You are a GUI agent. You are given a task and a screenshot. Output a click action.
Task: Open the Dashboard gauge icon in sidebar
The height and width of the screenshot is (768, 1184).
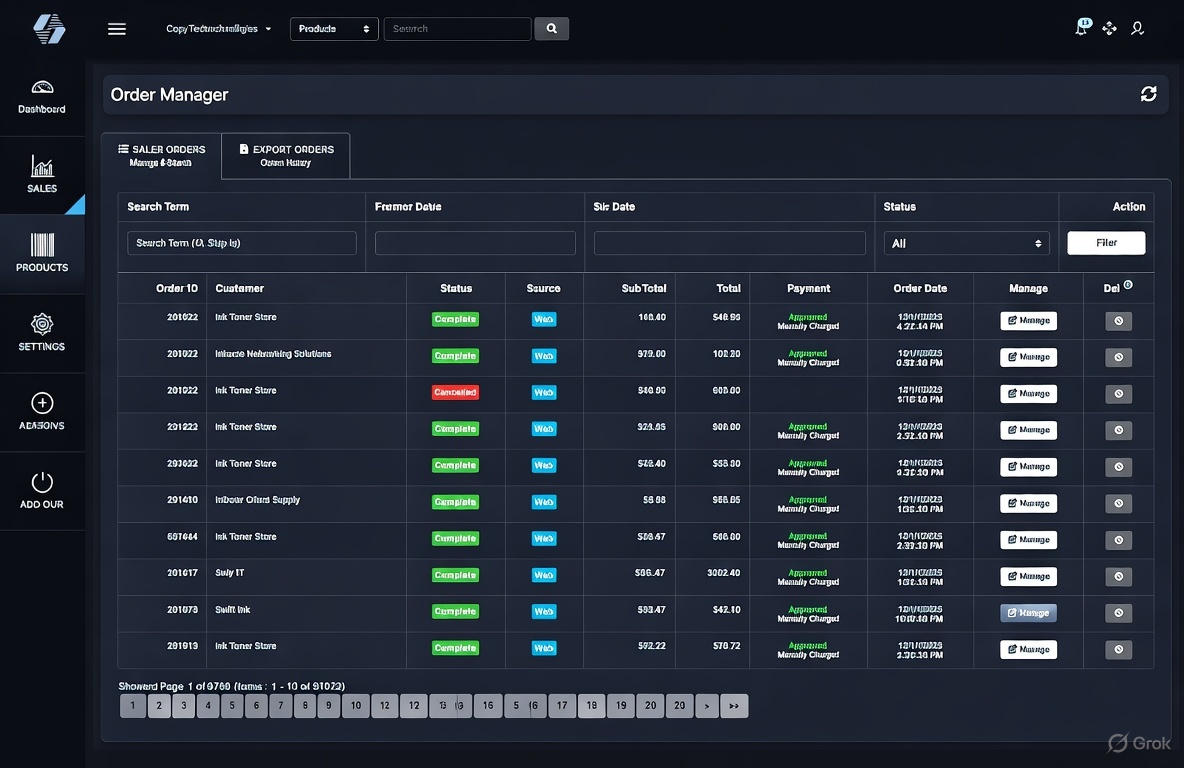click(42, 88)
